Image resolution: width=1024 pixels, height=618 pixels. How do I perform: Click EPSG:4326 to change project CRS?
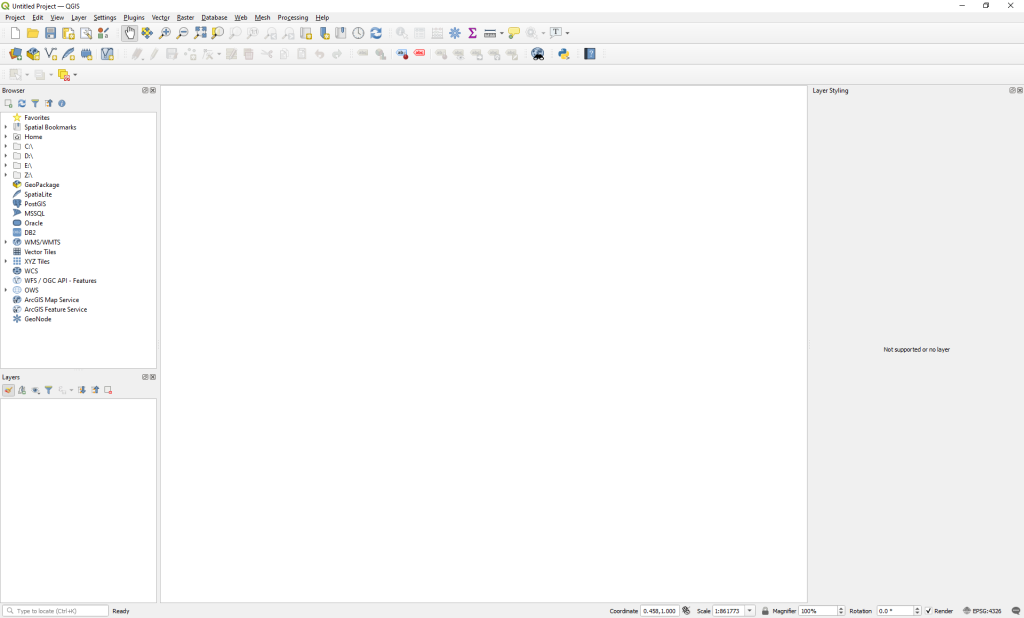point(986,610)
